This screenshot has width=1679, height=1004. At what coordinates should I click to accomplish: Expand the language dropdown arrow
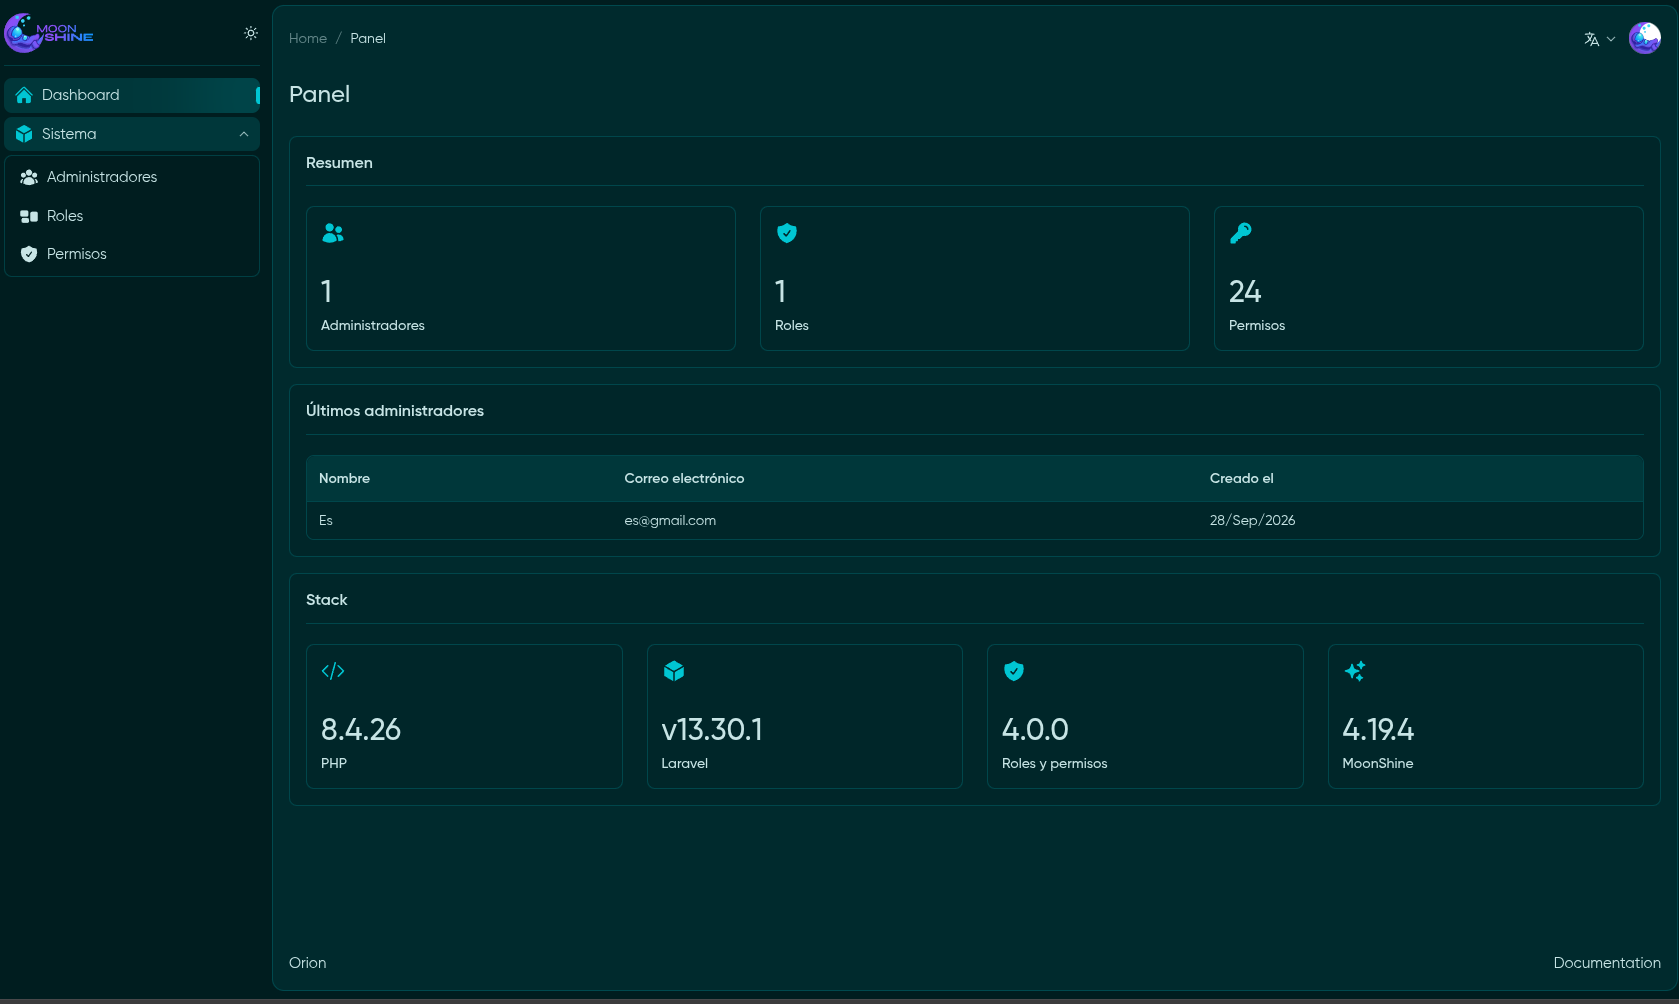[1611, 39]
